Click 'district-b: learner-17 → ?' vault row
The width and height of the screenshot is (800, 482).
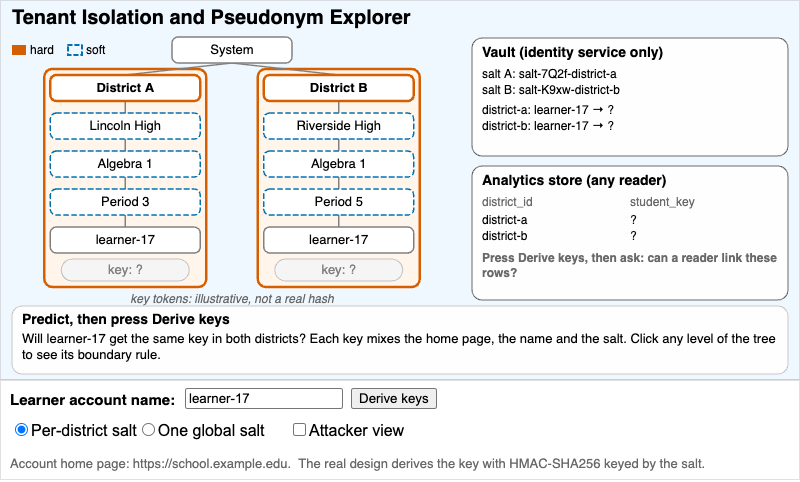547,126
